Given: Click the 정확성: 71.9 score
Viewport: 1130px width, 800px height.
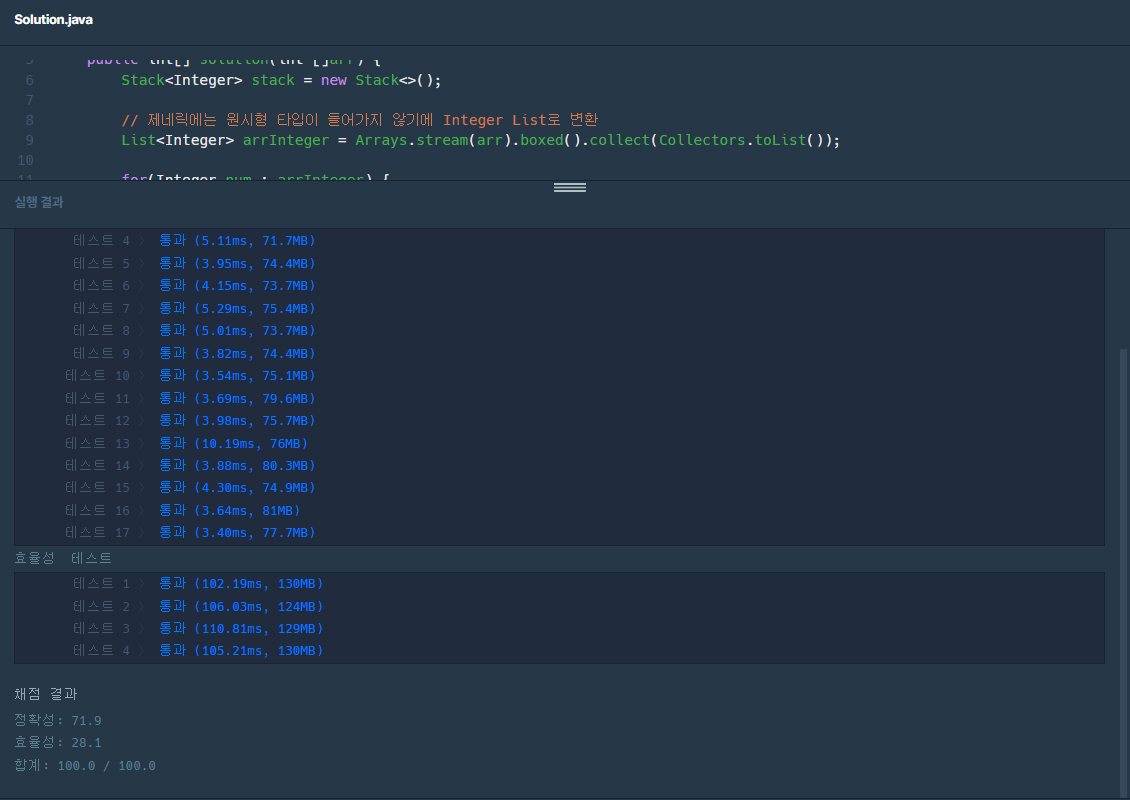Looking at the screenshot, I should pos(58,720).
